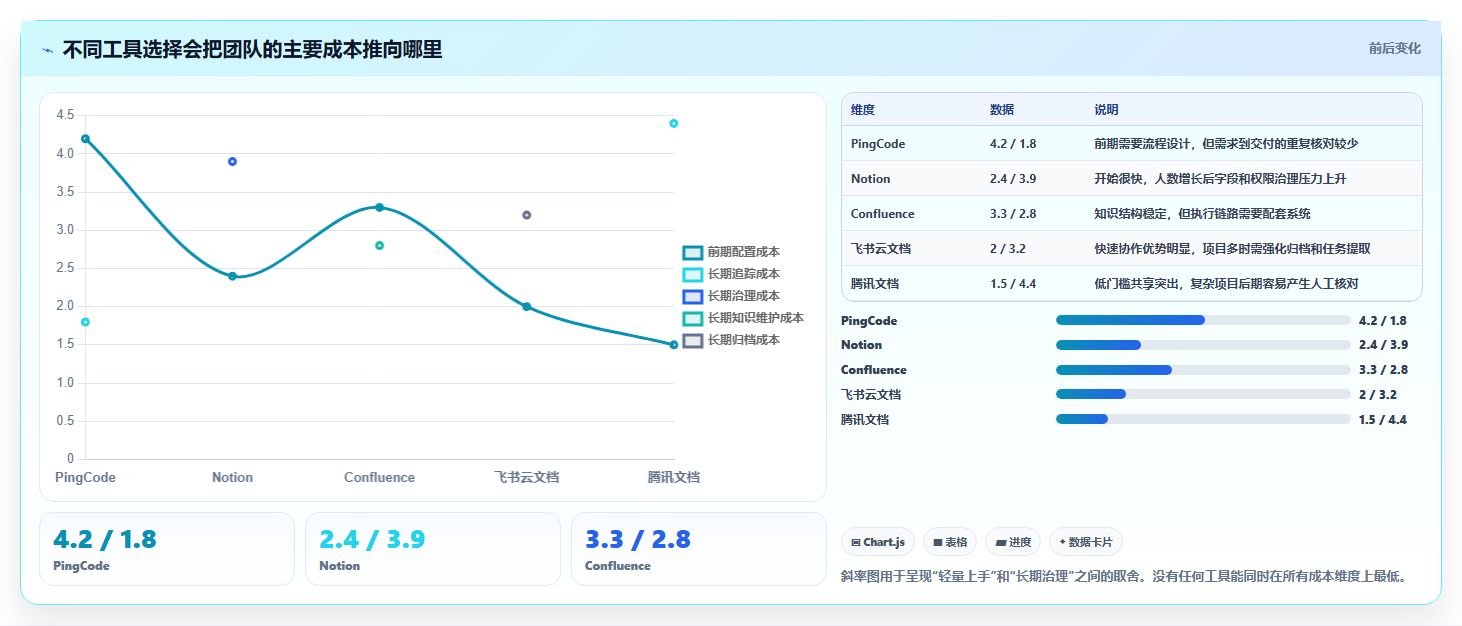Click the 说明 column header
1462x626 pixels.
1107,110
